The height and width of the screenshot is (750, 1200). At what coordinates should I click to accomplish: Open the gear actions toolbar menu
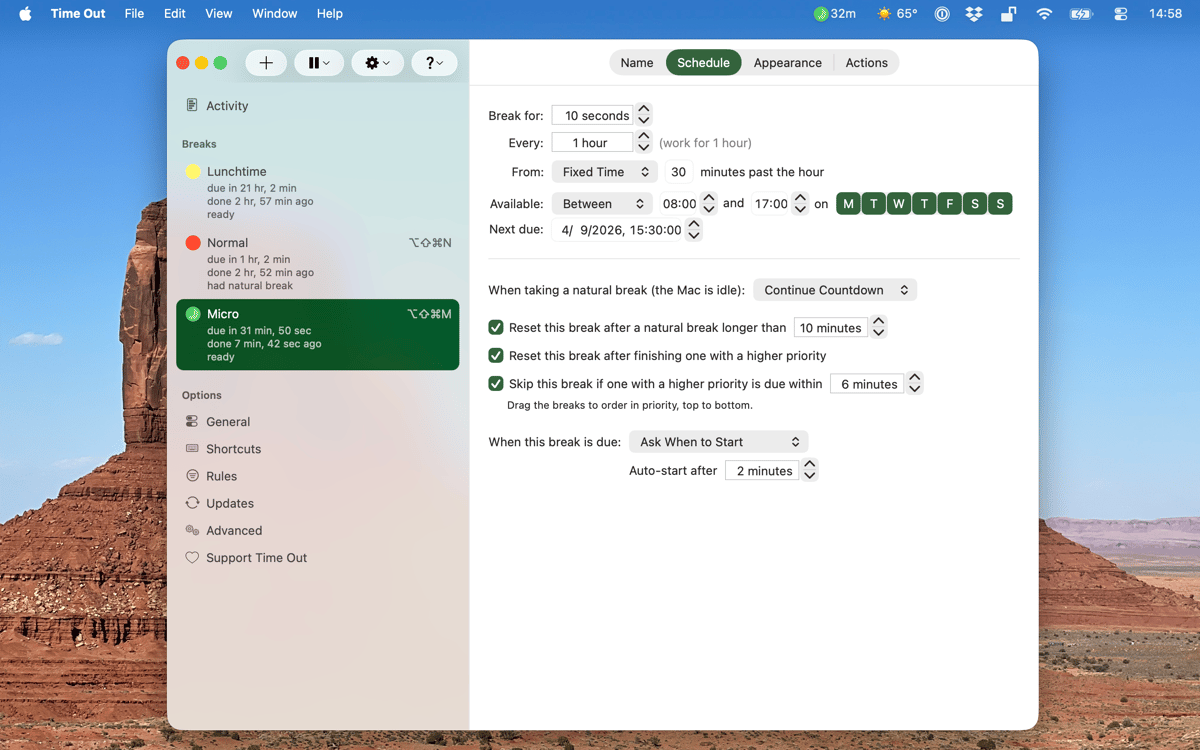pos(377,63)
